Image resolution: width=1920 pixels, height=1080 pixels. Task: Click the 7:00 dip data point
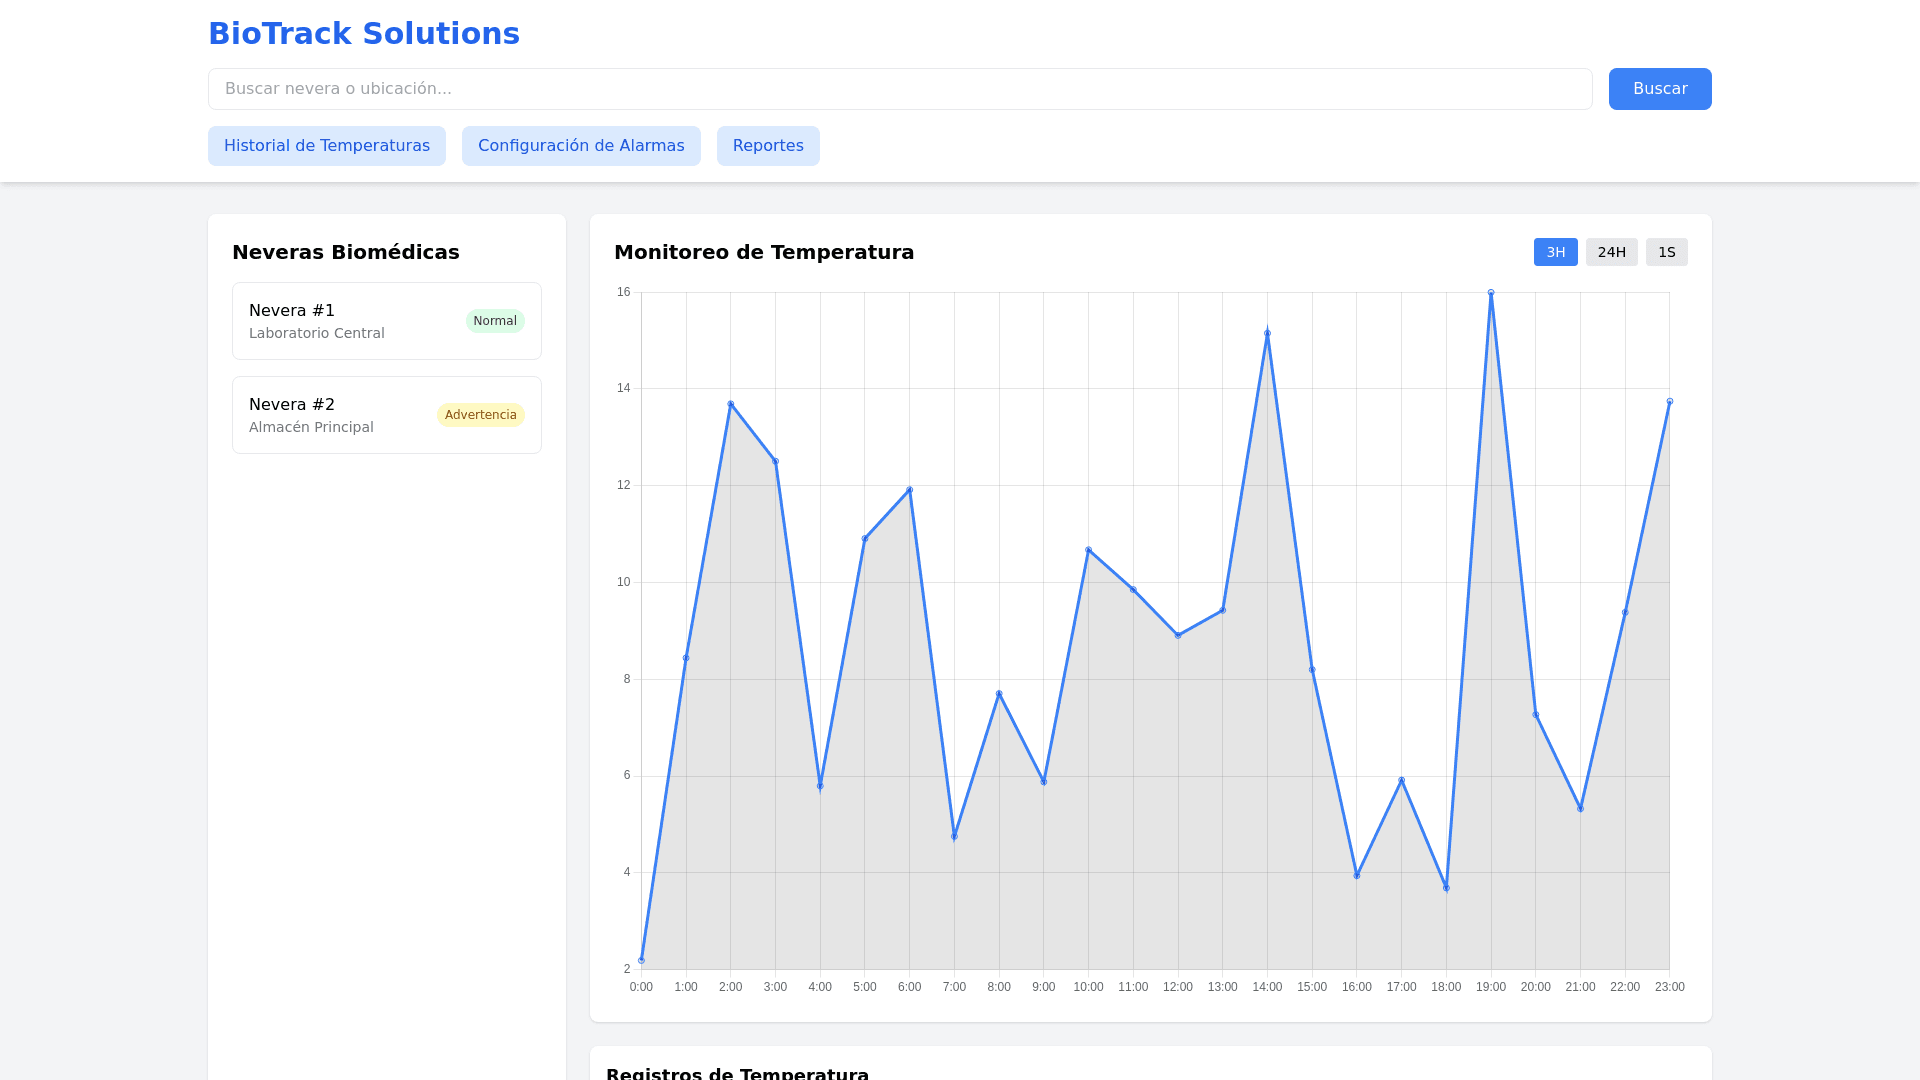pos(954,836)
